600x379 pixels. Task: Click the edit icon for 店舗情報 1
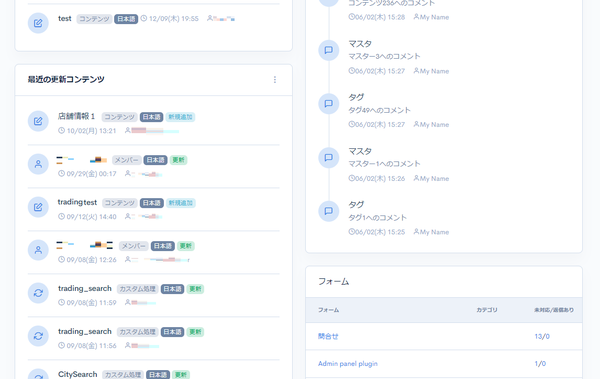tap(38, 121)
